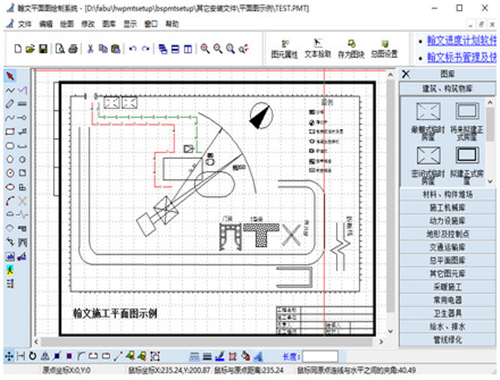Open the 修改 menu
This screenshot has width=500, height=380.
[88, 24]
